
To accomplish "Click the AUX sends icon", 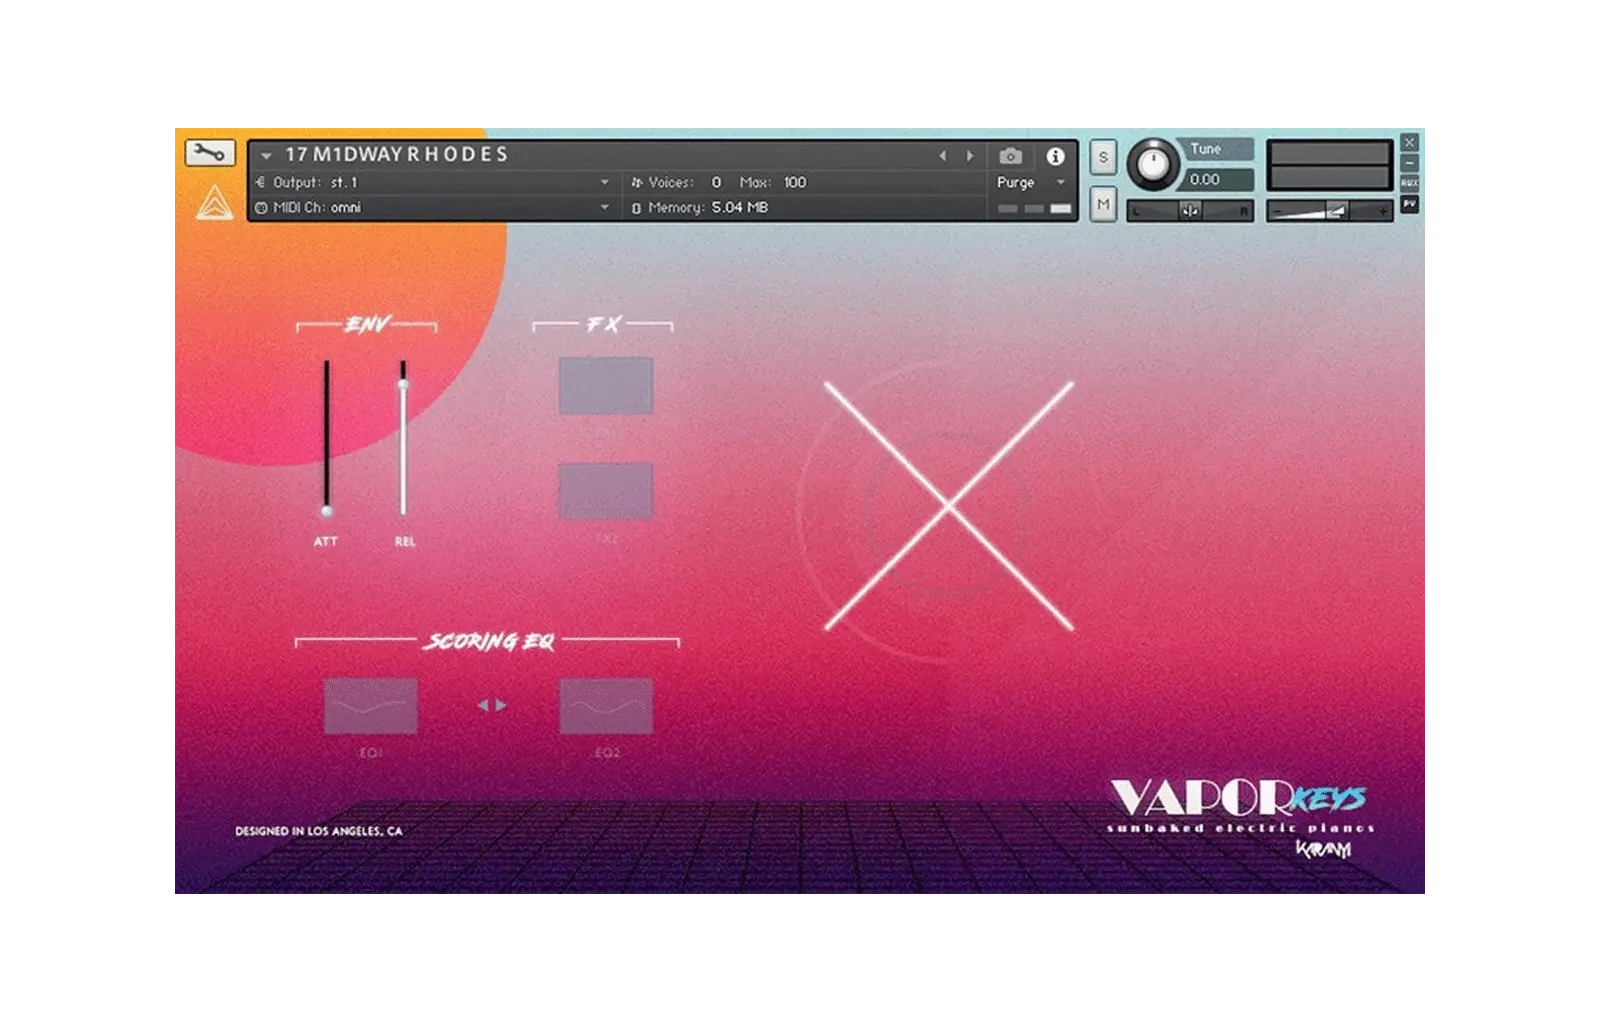I will pos(1410,182).
